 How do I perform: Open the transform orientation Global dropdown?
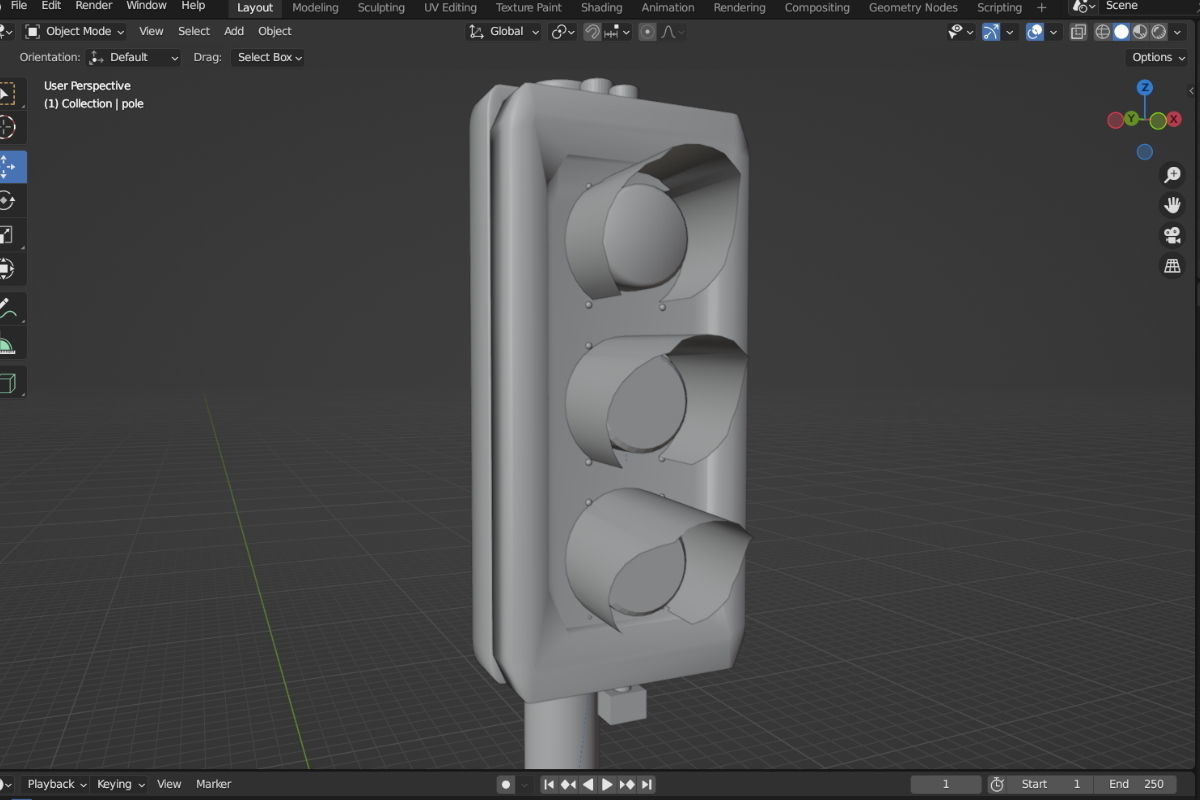504,31
